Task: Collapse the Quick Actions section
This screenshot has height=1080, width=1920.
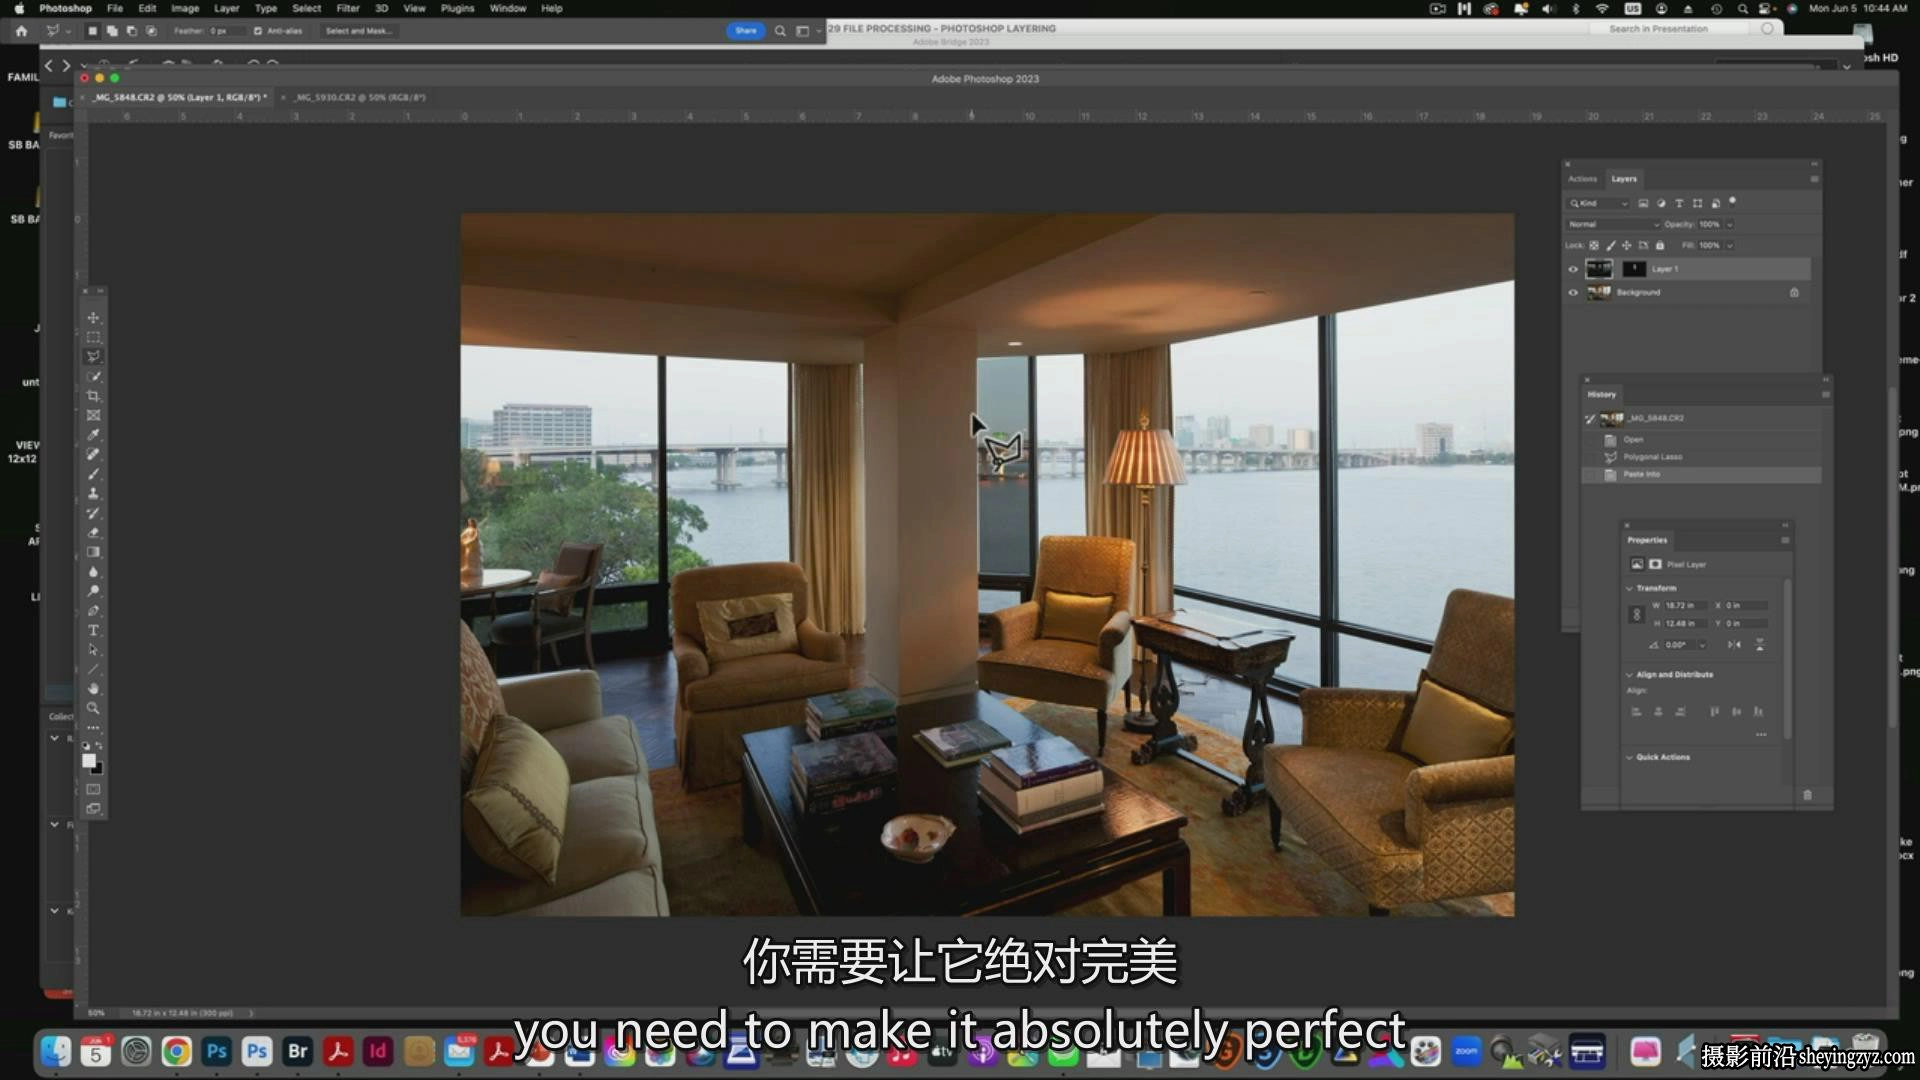Action: pyautogui.click(x=1629, y=757)
